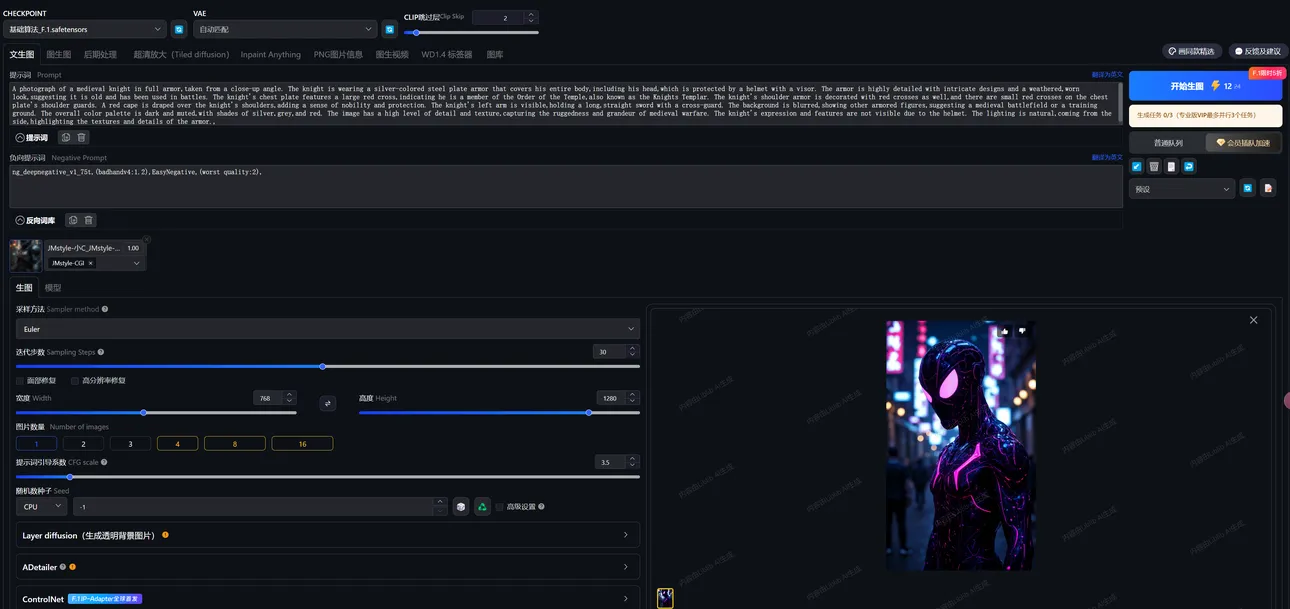This screenshot has height=609, width=1290.
Task: Click the refresh icon next to VAE dropdown
Action: [389, 30]
